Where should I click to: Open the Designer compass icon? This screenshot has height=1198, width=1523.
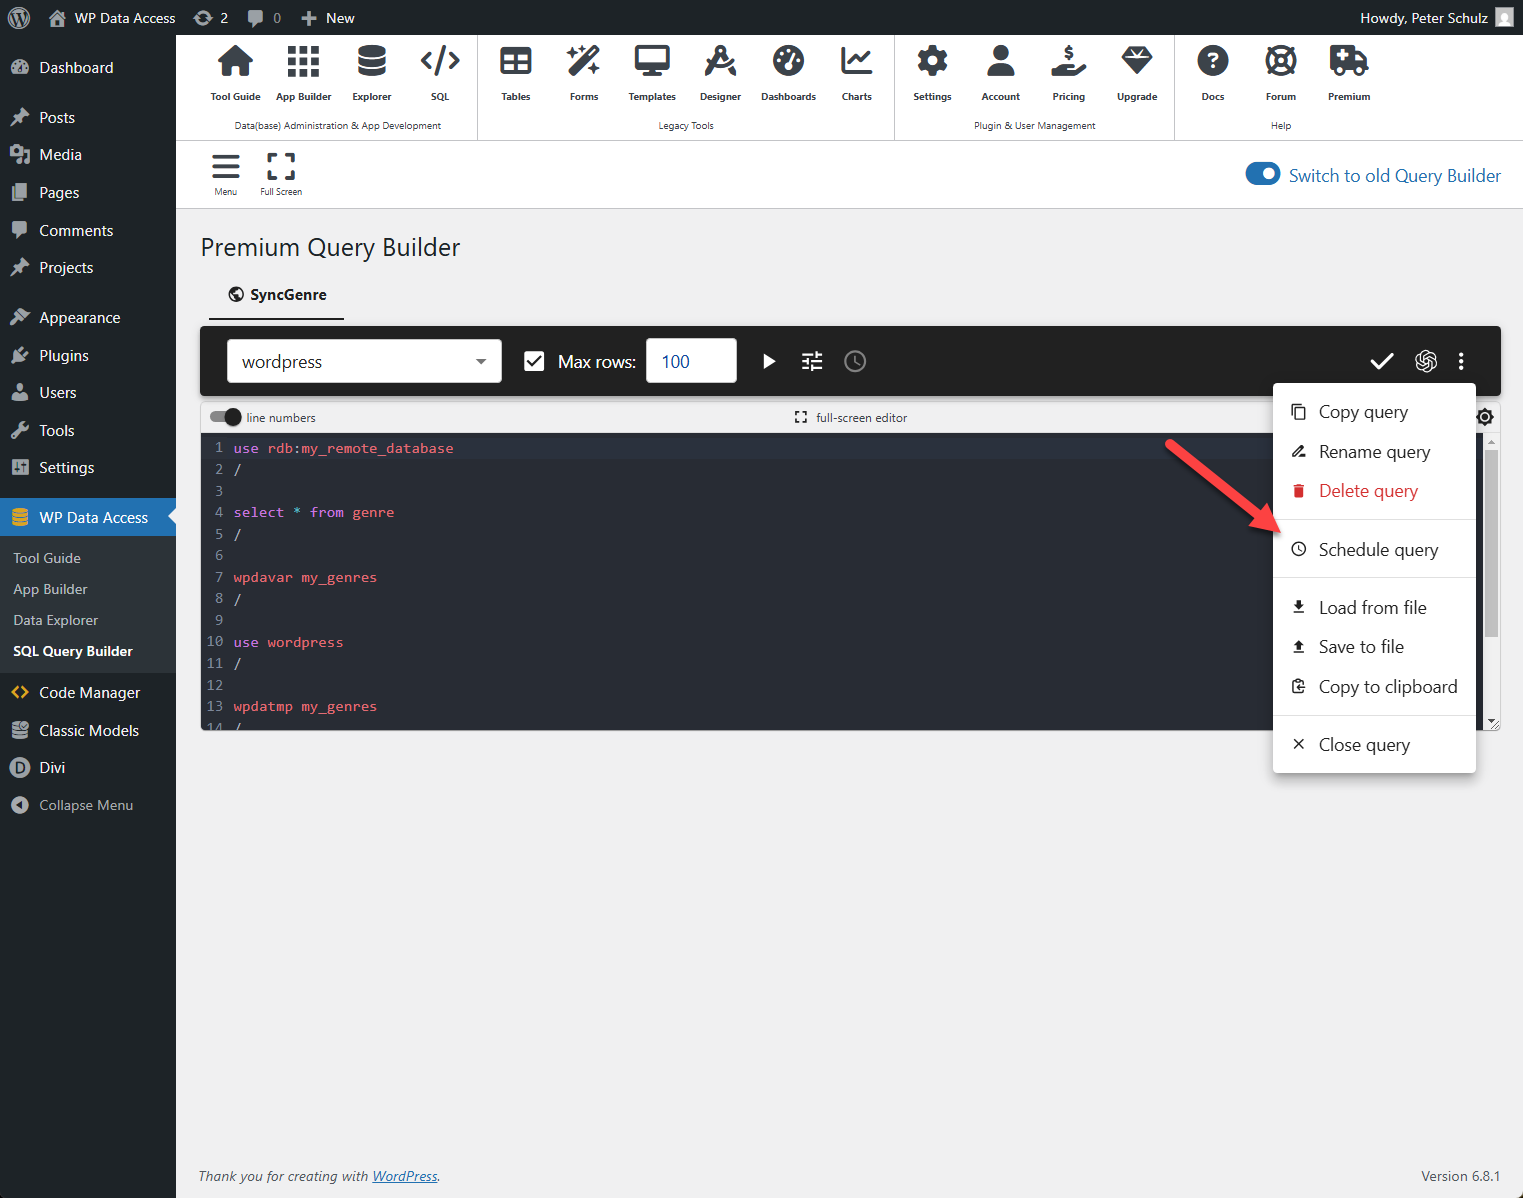[x=720, y=62]
